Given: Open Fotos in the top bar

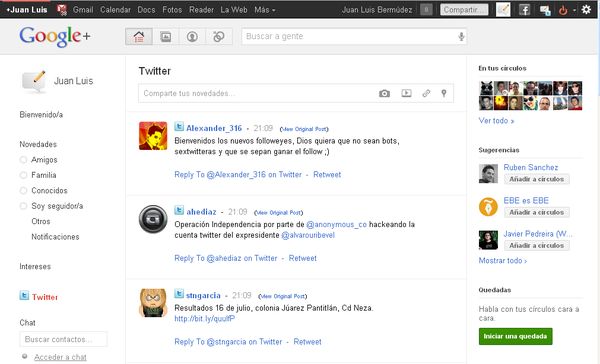Looking at the screenshot, I should [x=172, y=10].
